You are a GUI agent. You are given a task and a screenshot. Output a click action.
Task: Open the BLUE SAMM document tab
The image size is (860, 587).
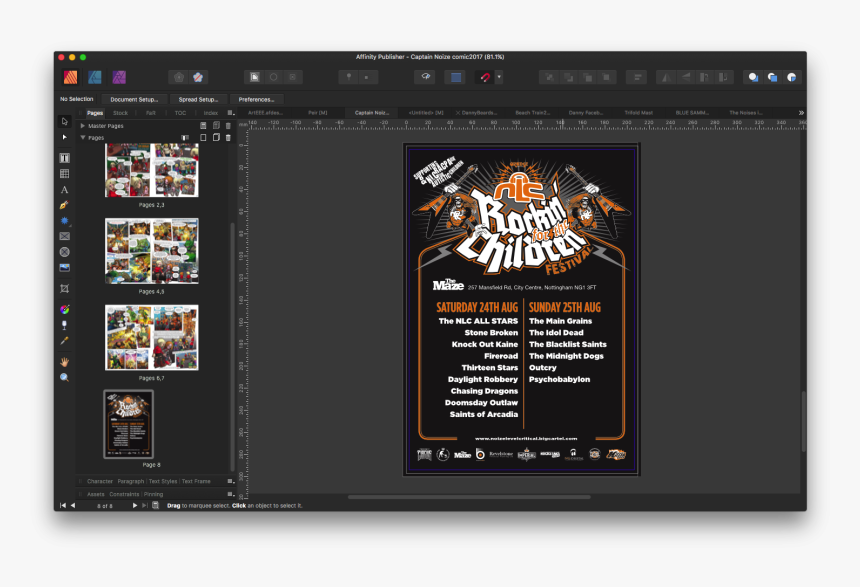692,113
